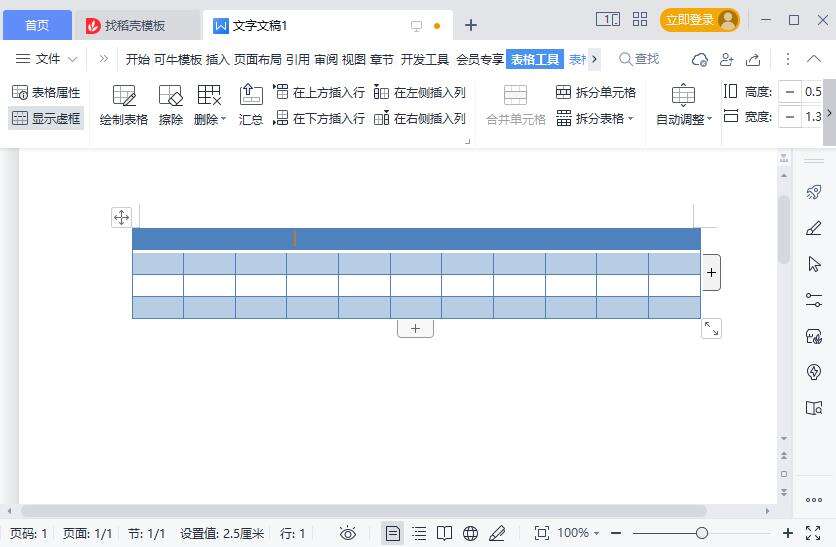Switch to the Developer Tools (开发工具) tab
The image size is (836, 547).
(x=424, y=59)
